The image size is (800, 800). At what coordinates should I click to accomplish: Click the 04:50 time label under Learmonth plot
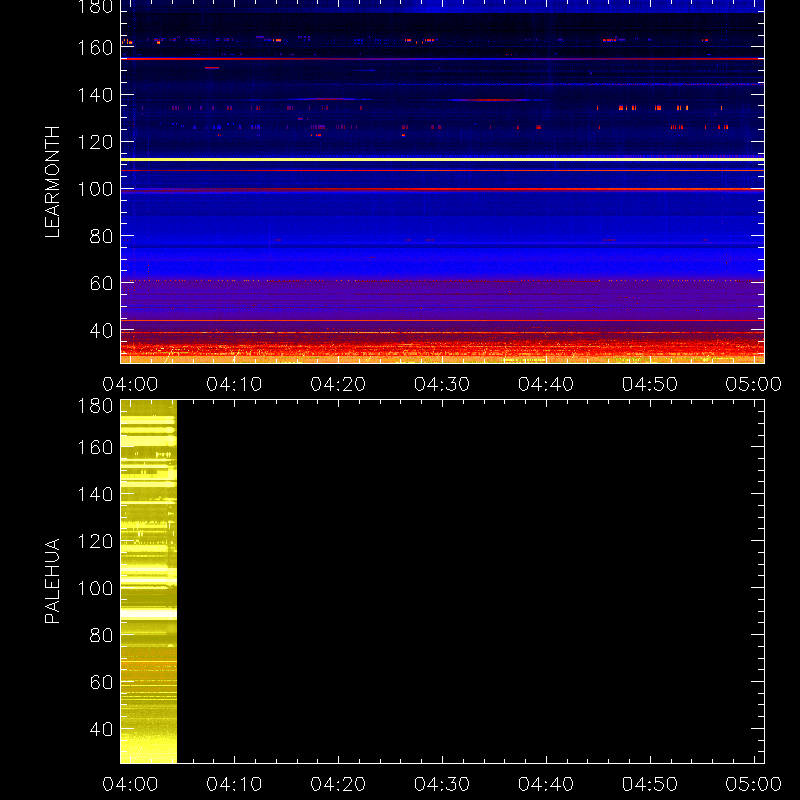point(649,384)
